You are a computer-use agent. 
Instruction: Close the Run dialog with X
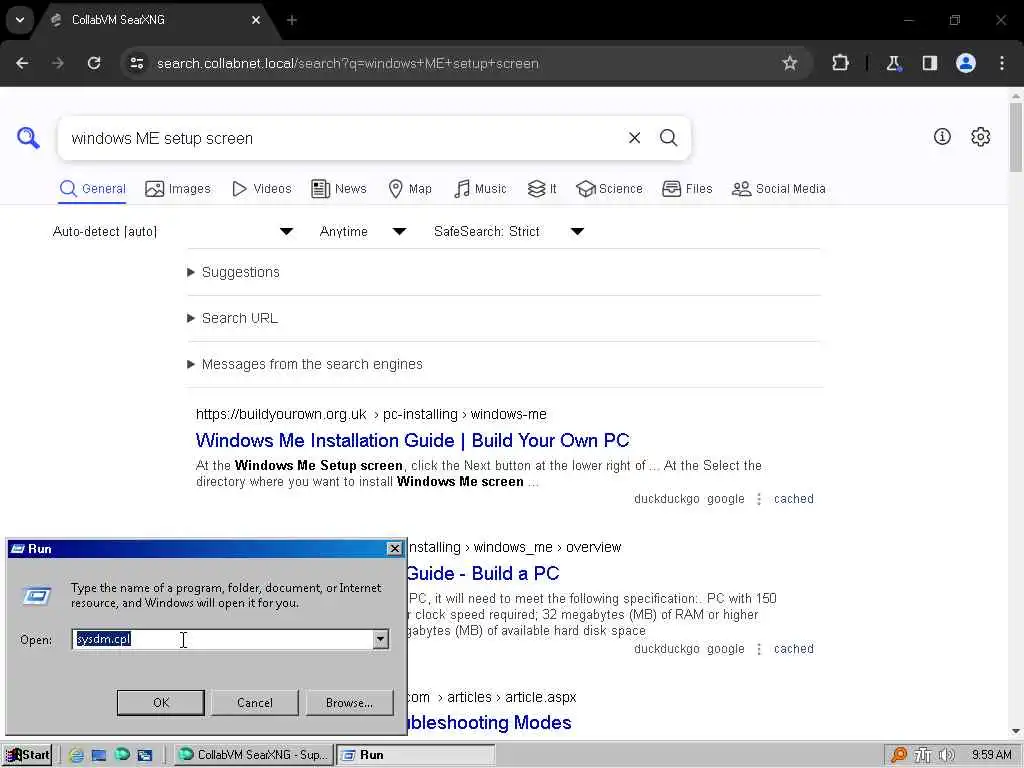(x=394, y=549)
